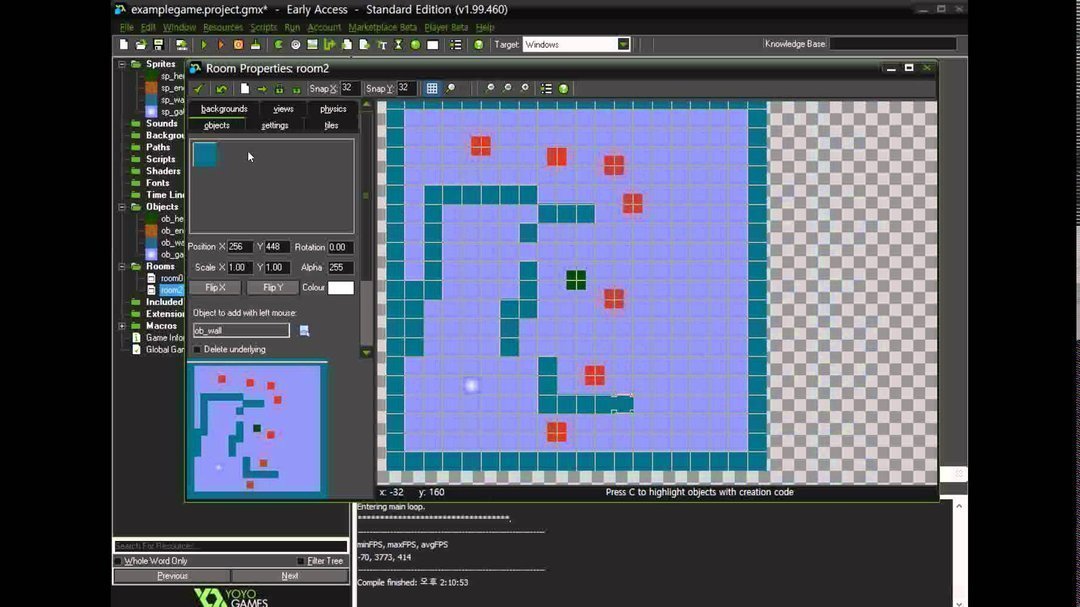Select the green object instance in the room
The height and width of the screenshot is (607, 1080).
576,280
